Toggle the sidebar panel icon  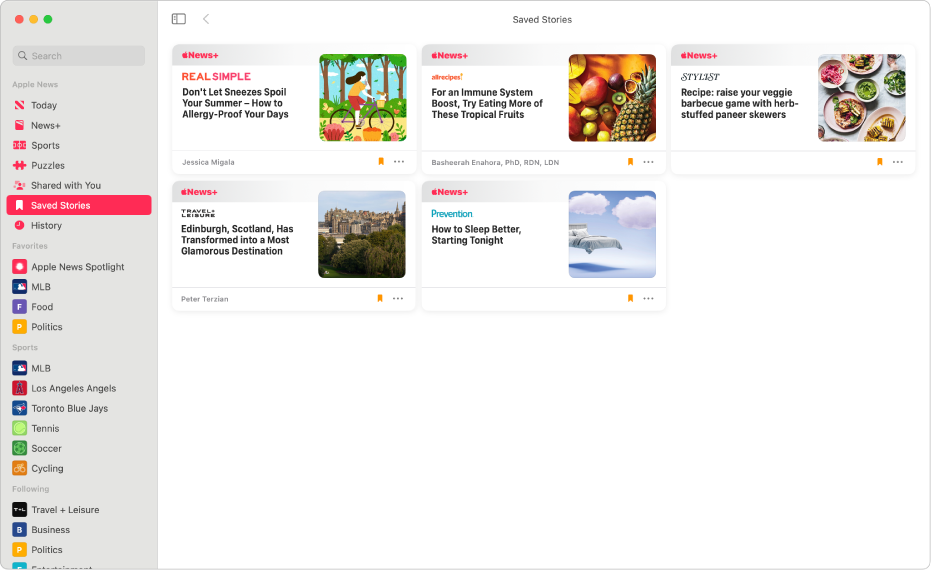pyautogui.click(x=178, y=19)
